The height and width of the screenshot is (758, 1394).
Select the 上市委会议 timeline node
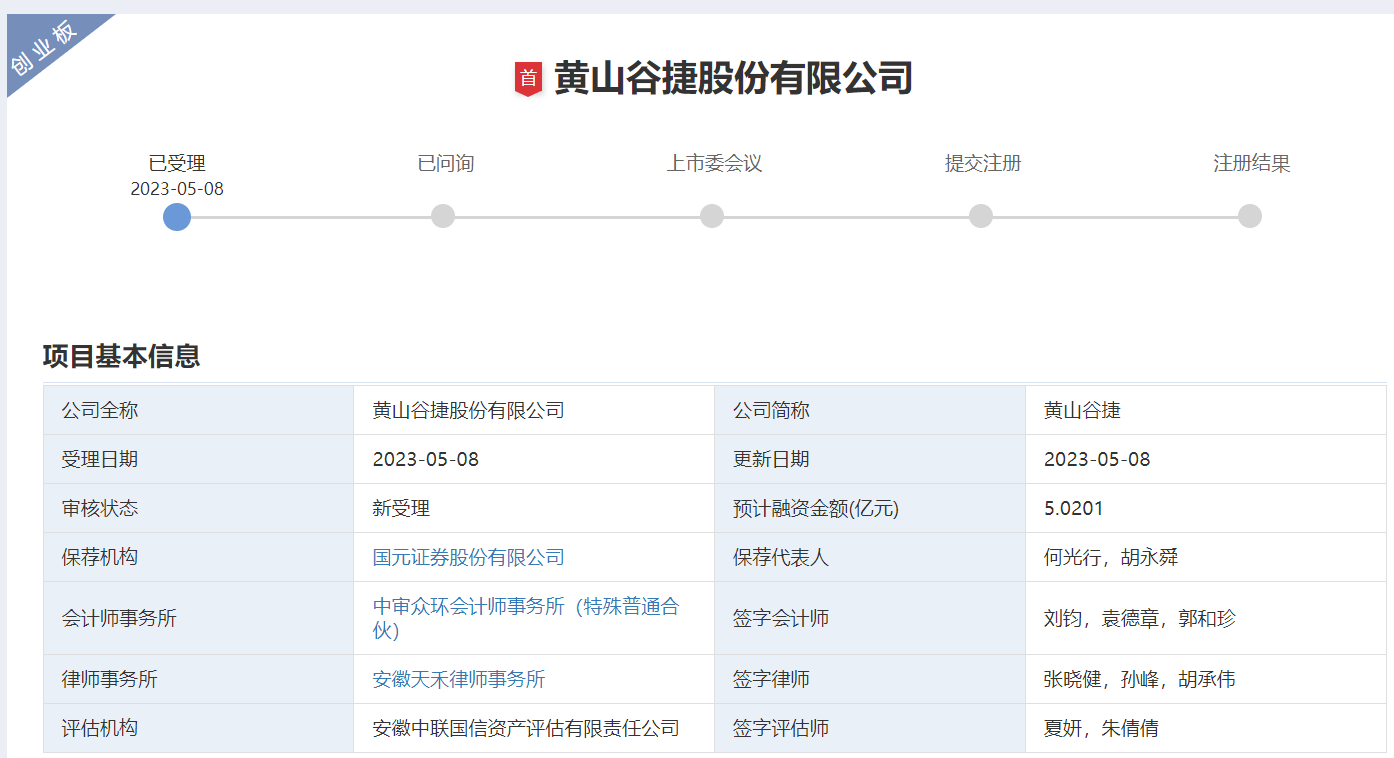(x=712, y=216)
